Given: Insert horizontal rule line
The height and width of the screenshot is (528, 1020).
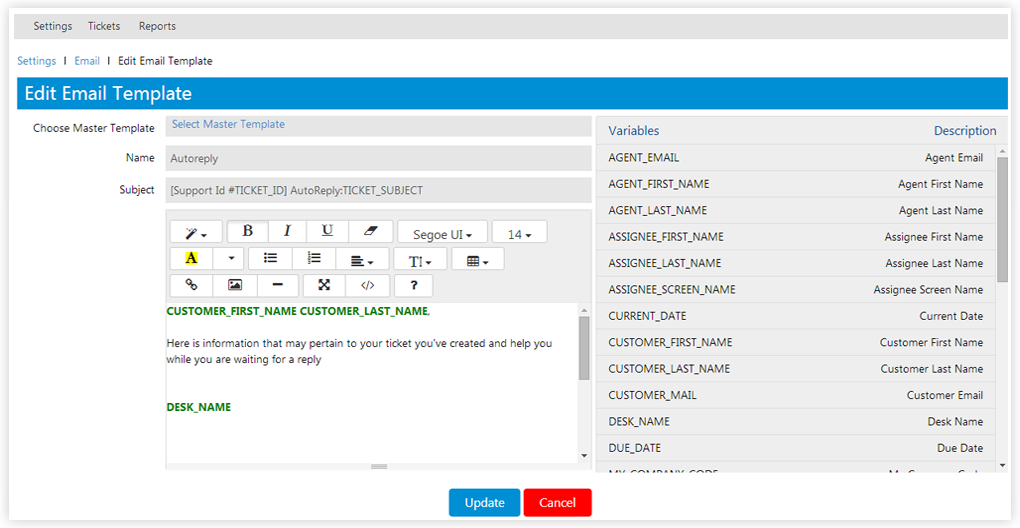Looking at the screenshot, I should [278, 285].
